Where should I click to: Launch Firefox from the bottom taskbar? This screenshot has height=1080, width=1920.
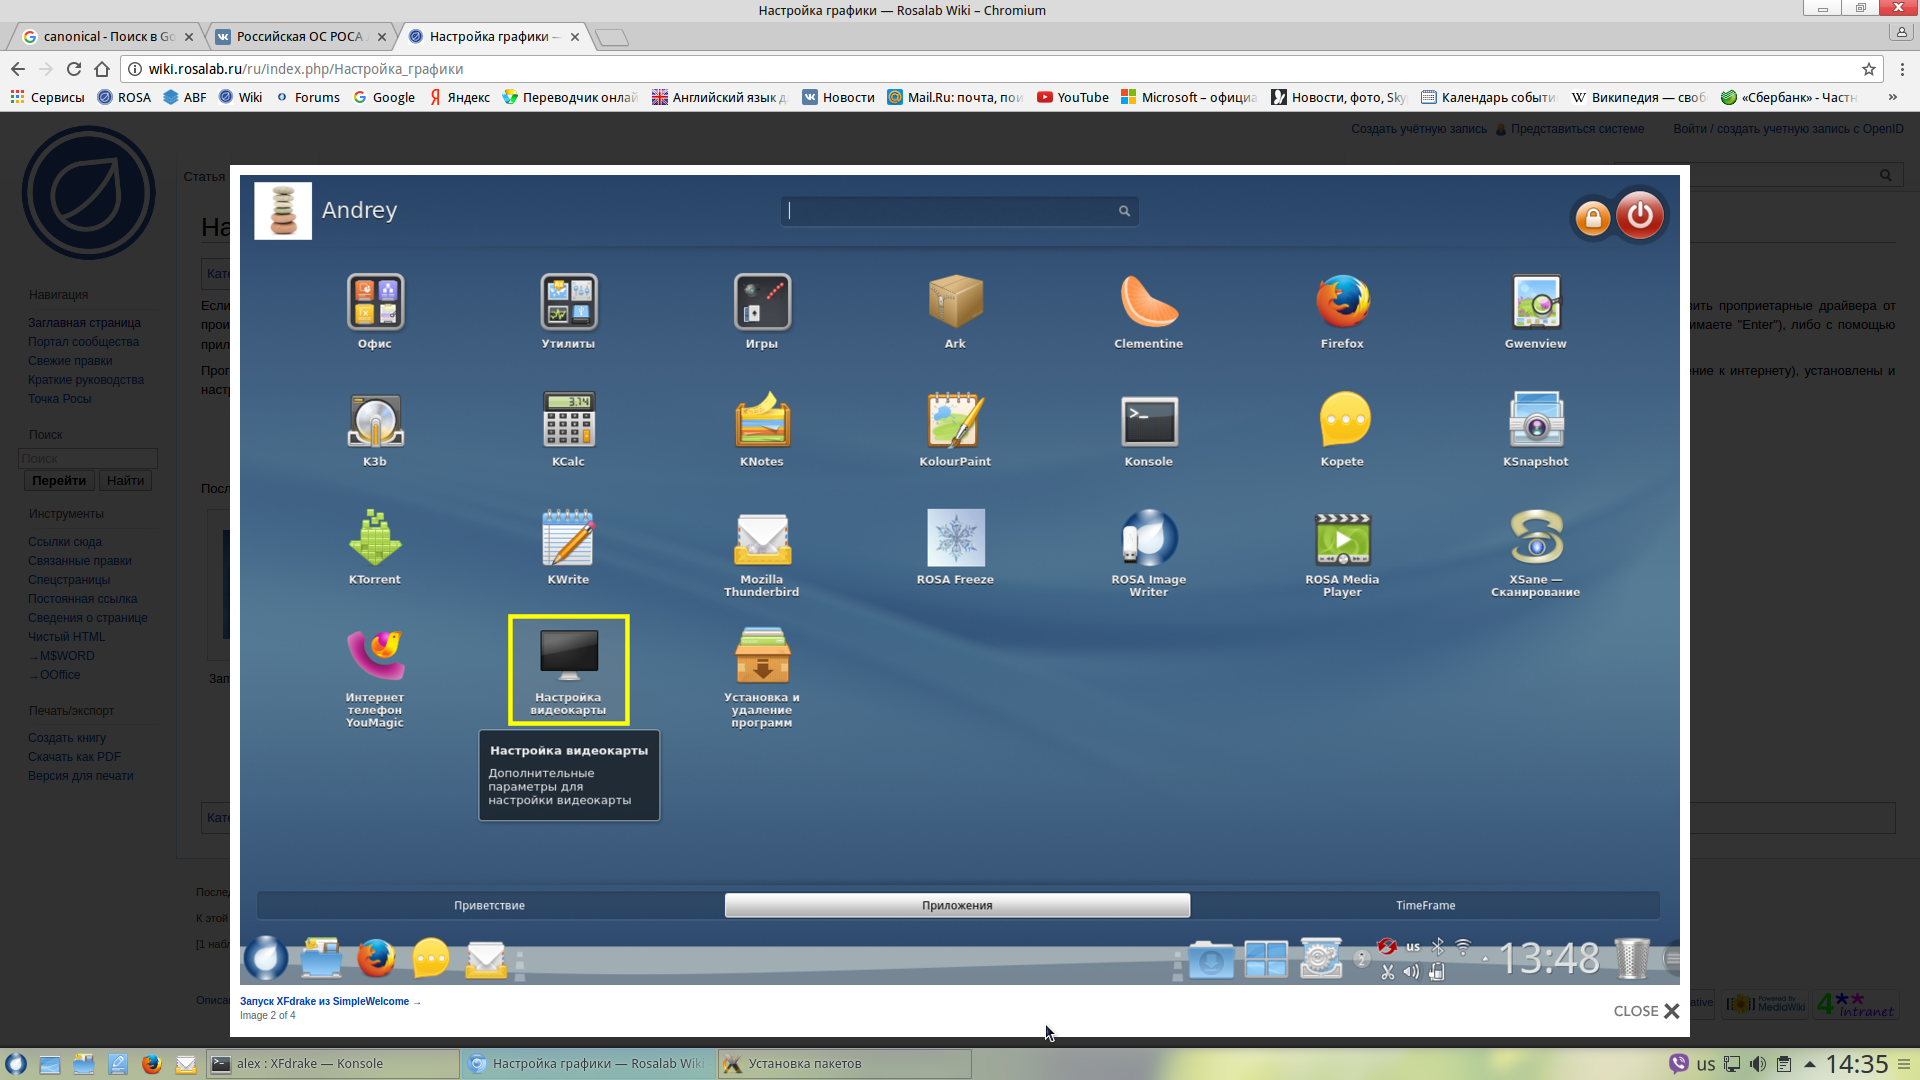click(151, 1064)
